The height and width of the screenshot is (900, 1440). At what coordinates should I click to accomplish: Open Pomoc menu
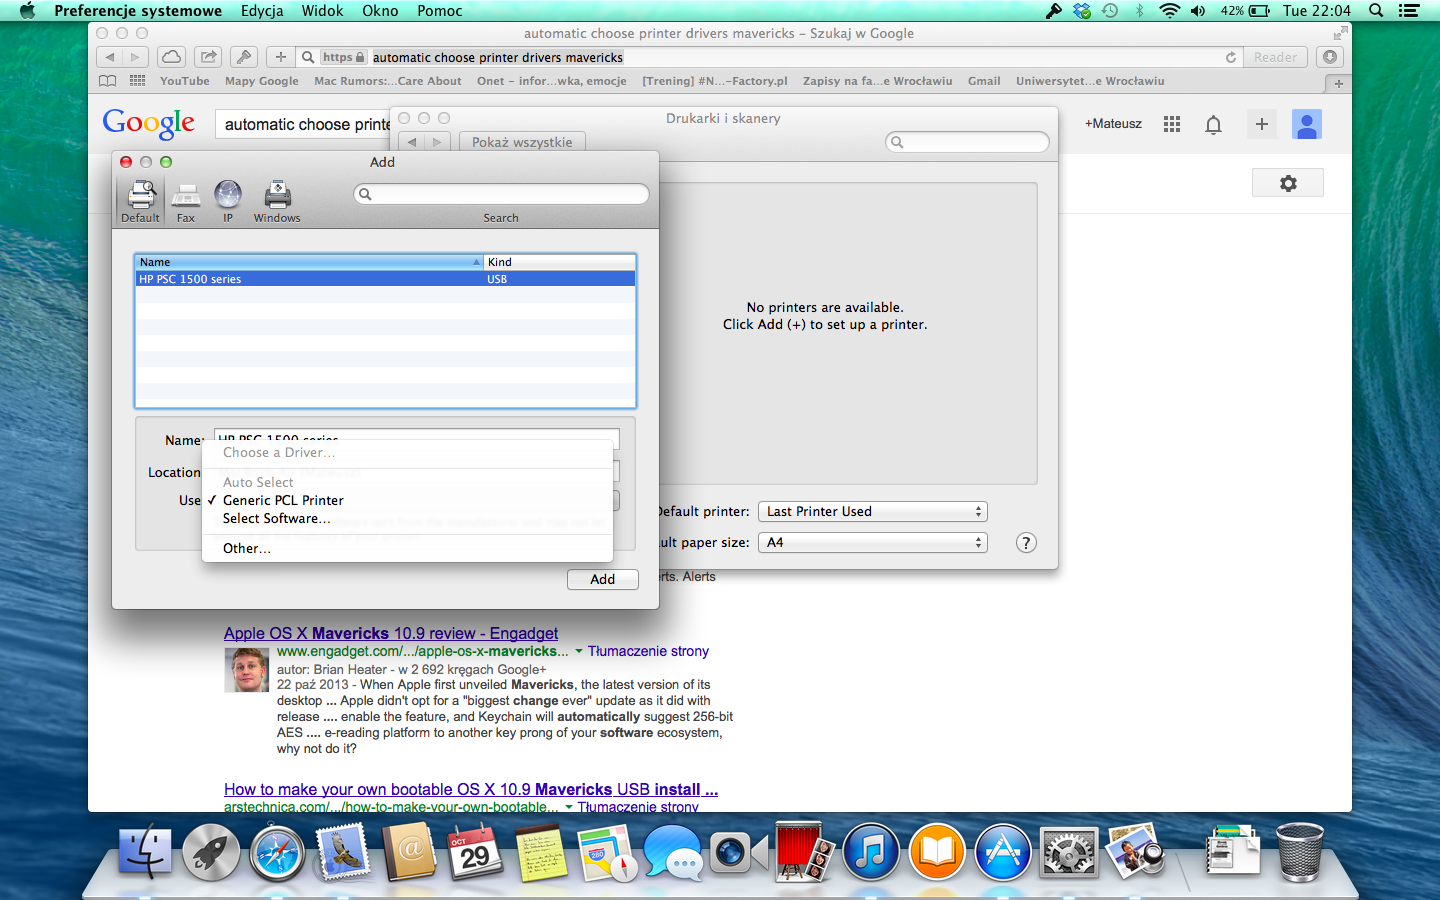tap(440, 11)
